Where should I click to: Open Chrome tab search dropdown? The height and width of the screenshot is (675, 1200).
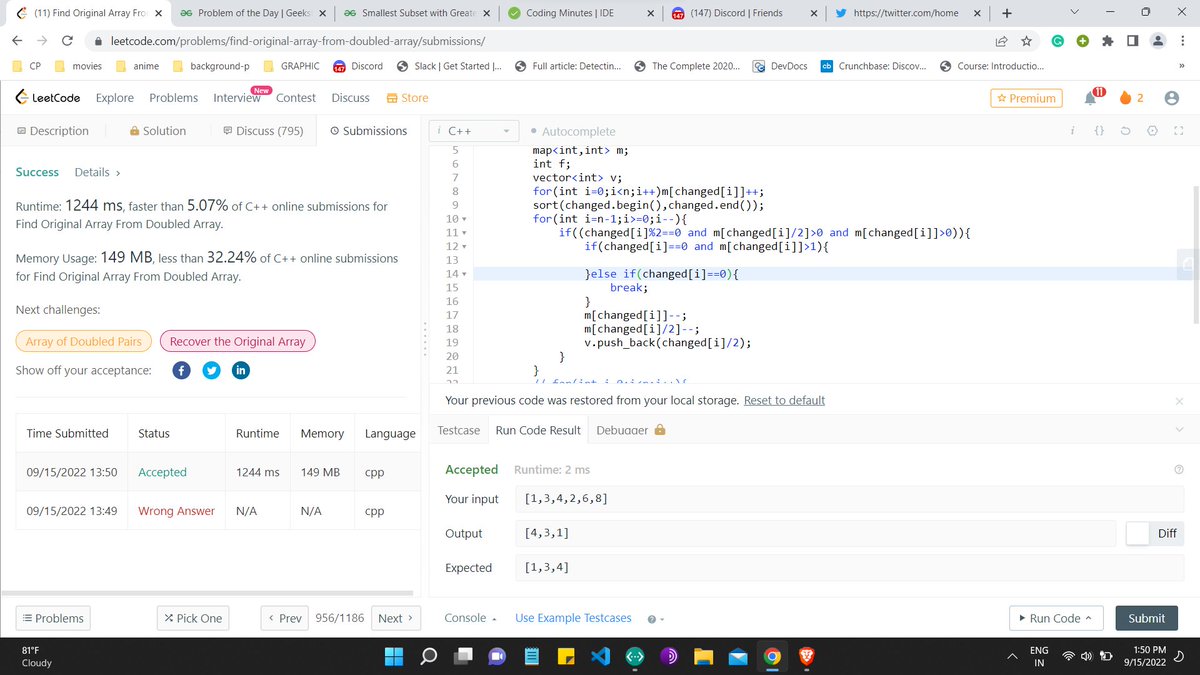coord(1073,13)
